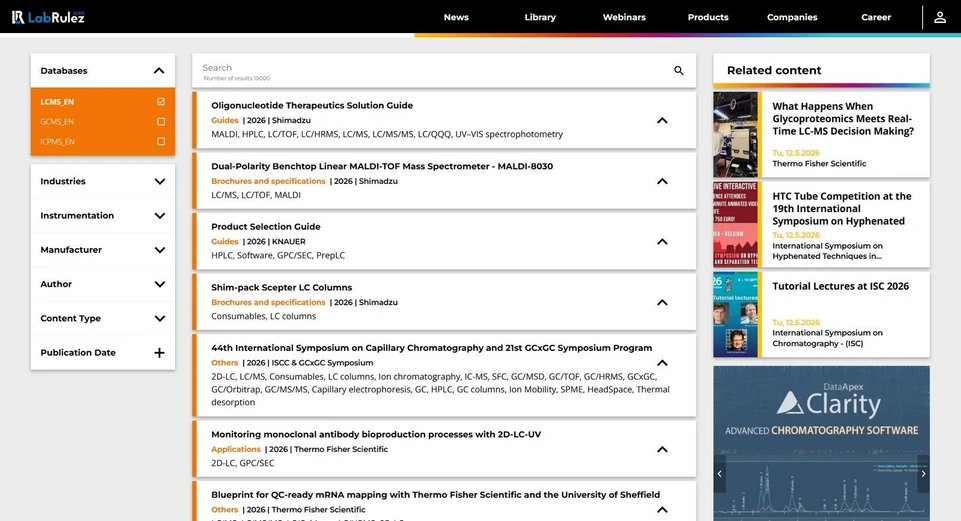
Task: Open Shim-pack Scepter LC Columns title
Action: pos(281,287)
